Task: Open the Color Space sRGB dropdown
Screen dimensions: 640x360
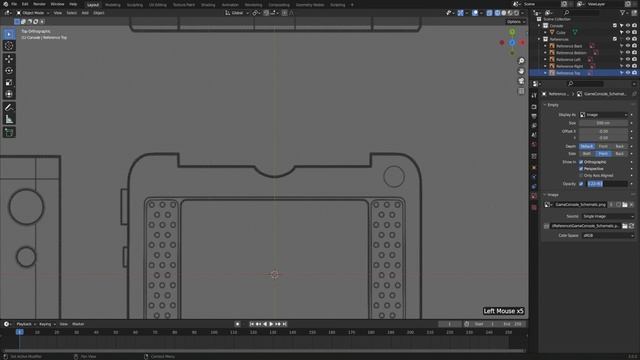Action: 608,236
